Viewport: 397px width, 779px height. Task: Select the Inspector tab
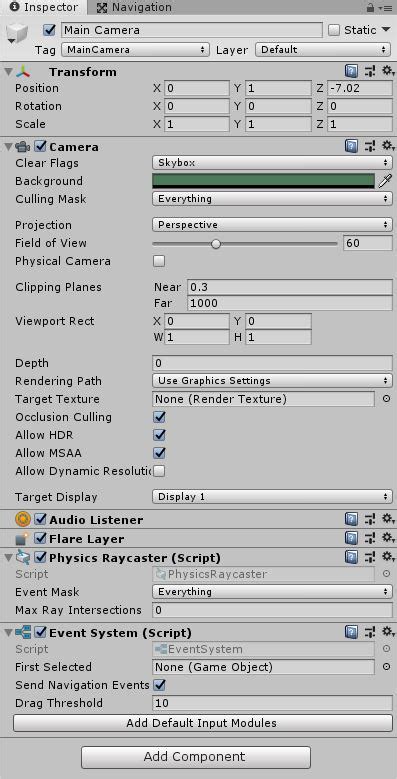coord(44,7)
